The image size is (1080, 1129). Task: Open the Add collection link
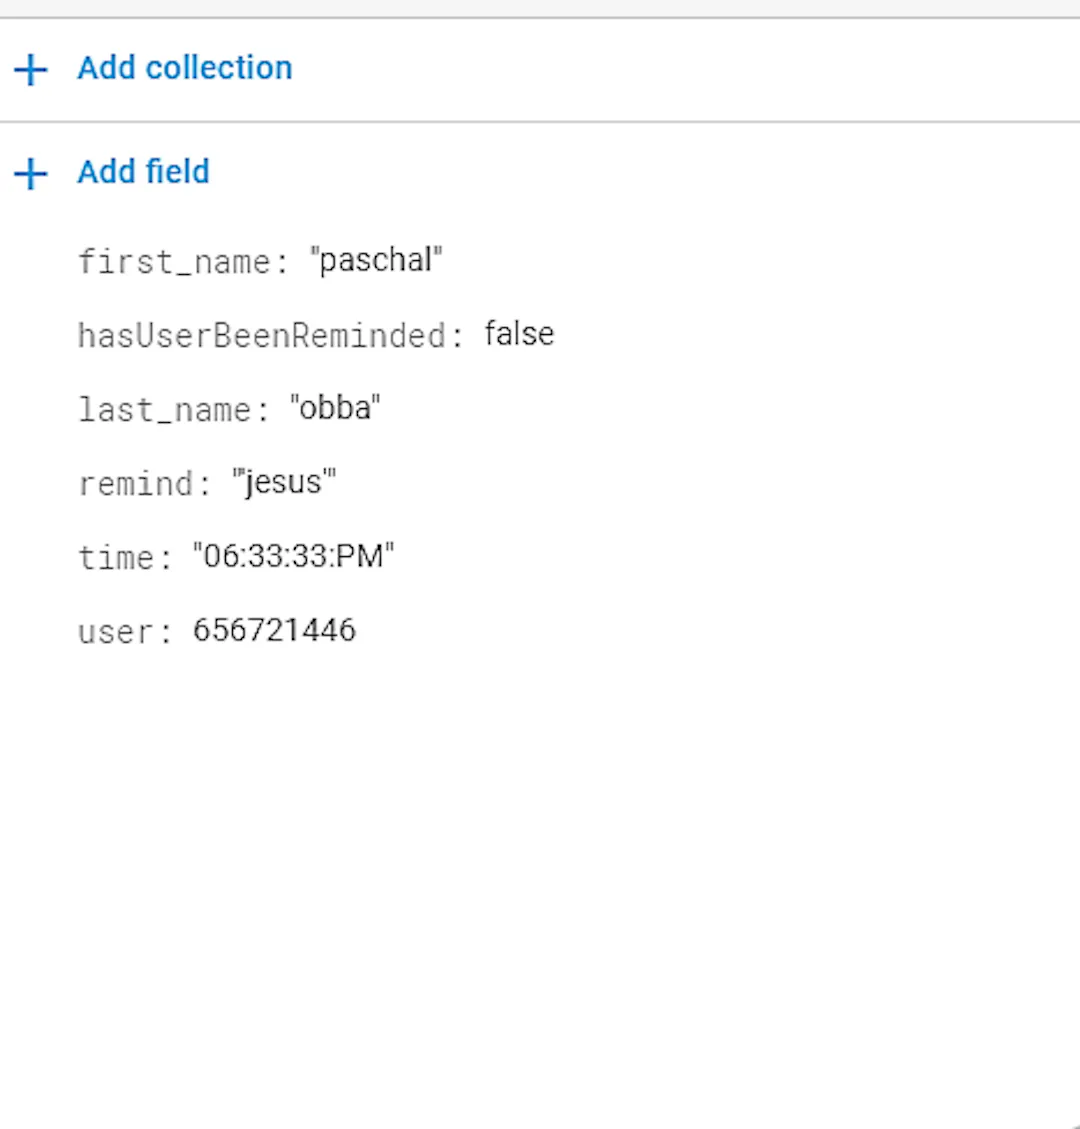point(184,68)
